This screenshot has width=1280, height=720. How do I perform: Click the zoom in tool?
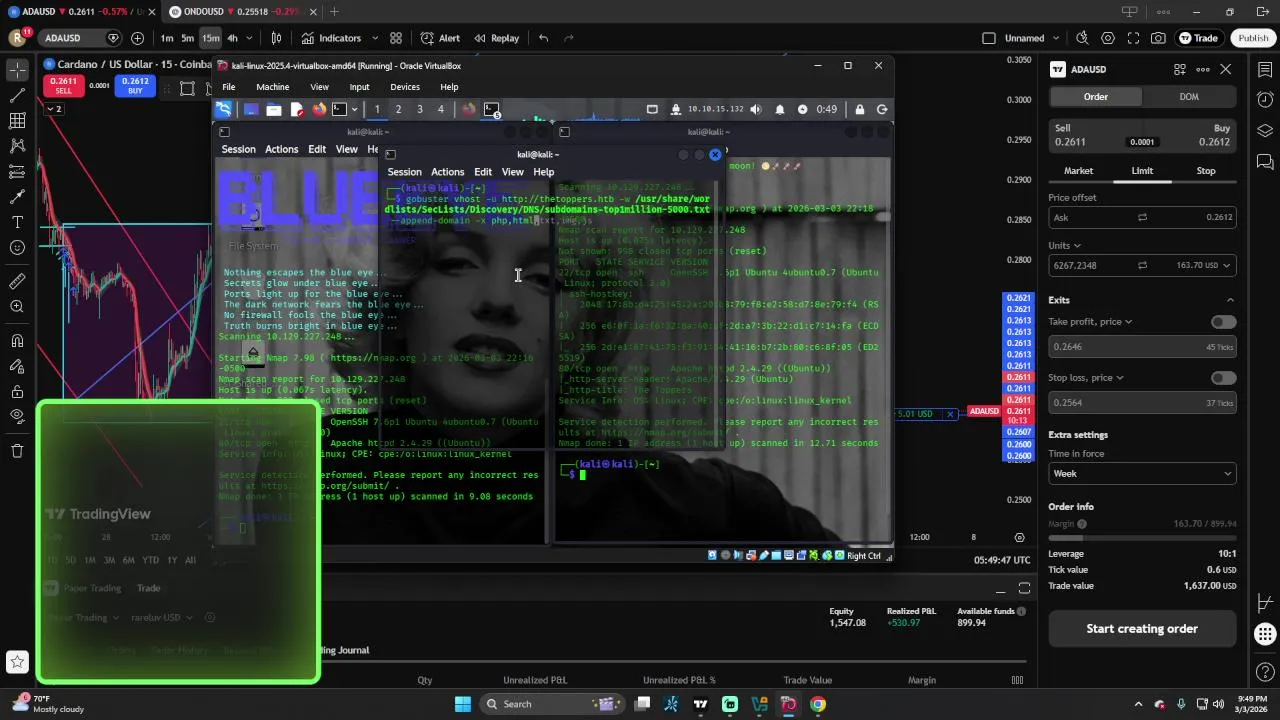point(17,307)
